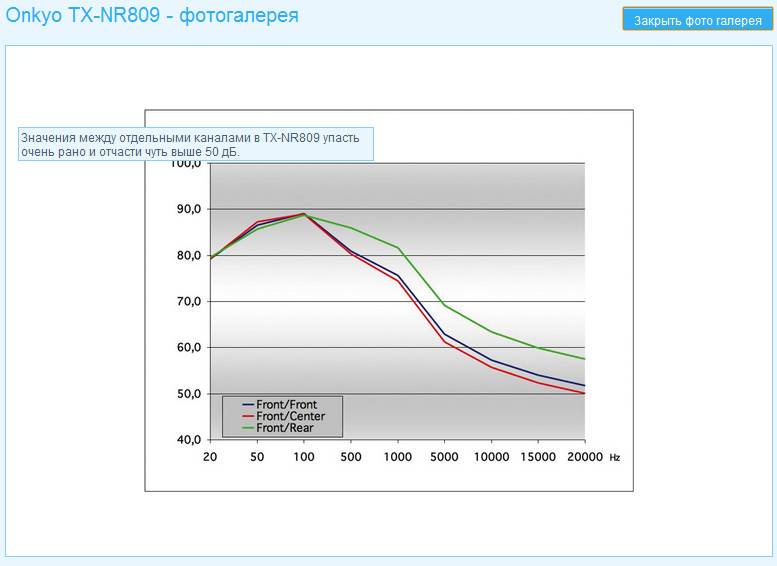Click the 'Front/Center' legend entry
The height and width of the screenshot is (566, 777).
click(x=284, y=416)
